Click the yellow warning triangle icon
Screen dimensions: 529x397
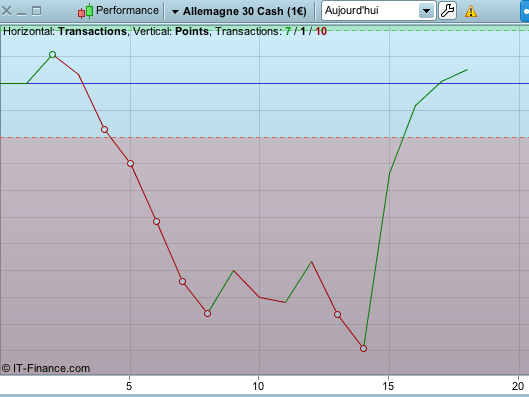[471, 11]
